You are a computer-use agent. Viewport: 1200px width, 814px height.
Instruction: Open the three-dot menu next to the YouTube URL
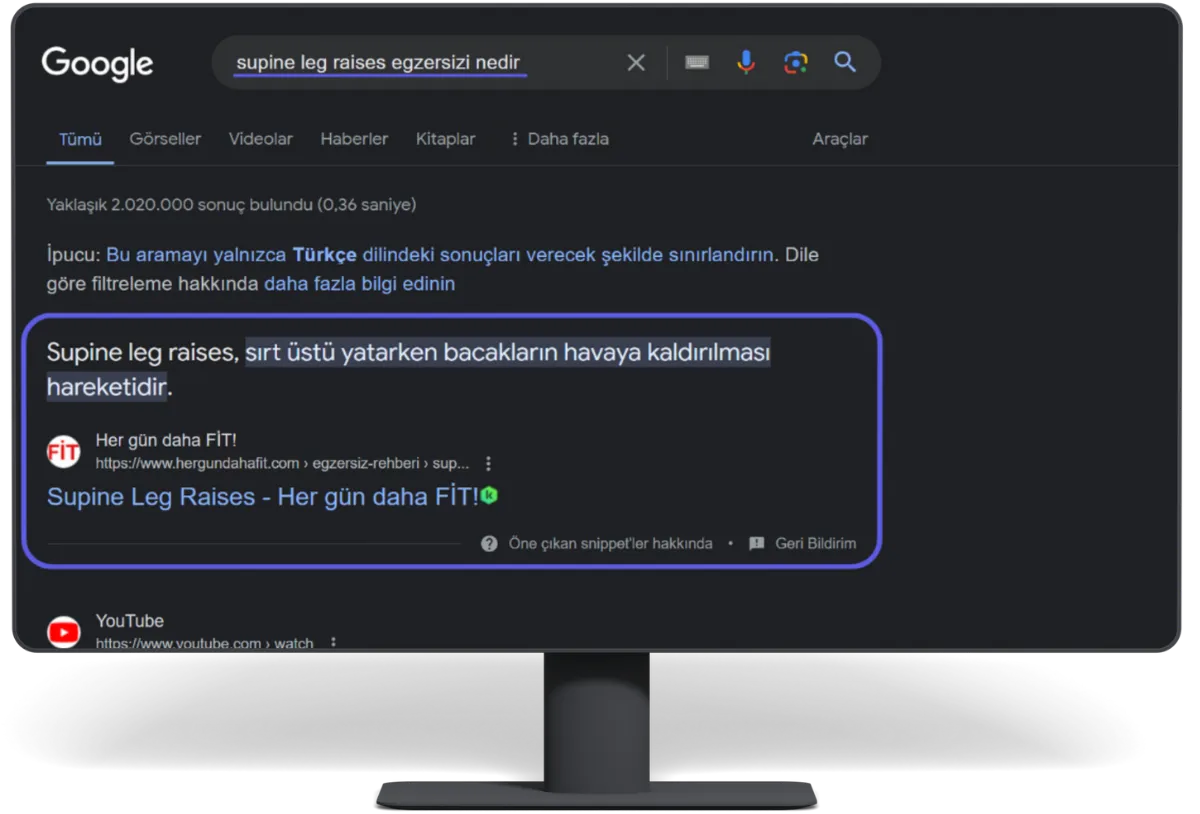click(333, 643)
